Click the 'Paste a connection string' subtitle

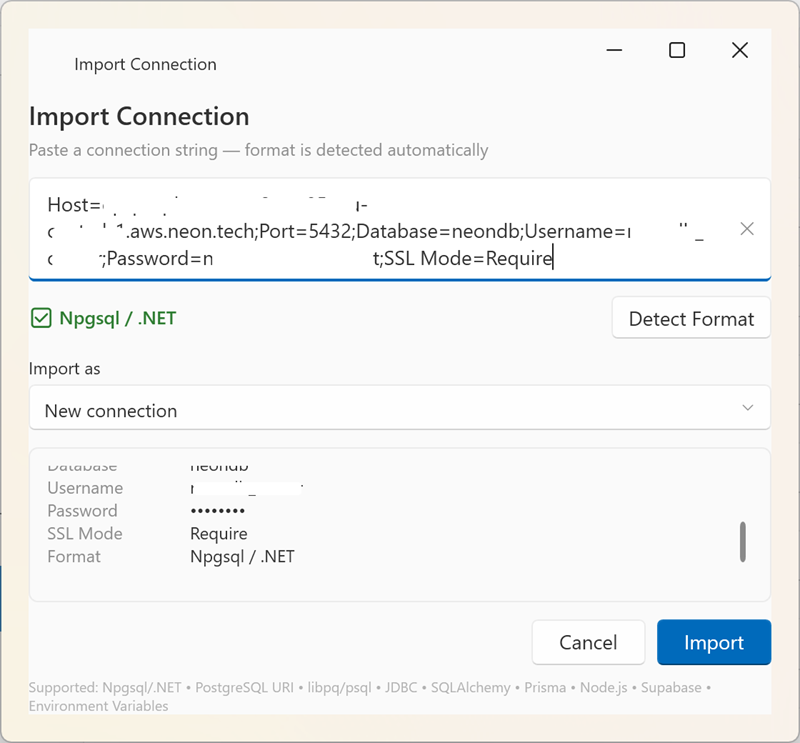click(x=258, y=150)
